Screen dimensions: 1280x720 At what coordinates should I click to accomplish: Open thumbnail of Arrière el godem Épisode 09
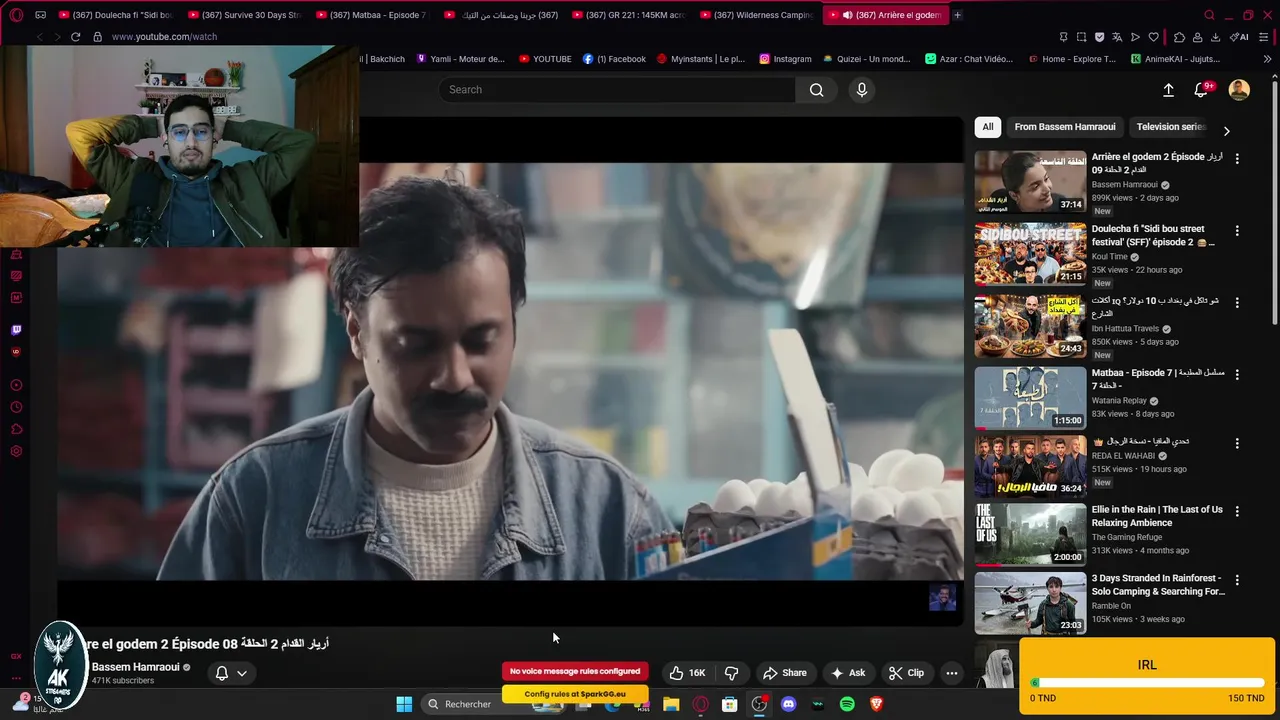(1030, 182)
